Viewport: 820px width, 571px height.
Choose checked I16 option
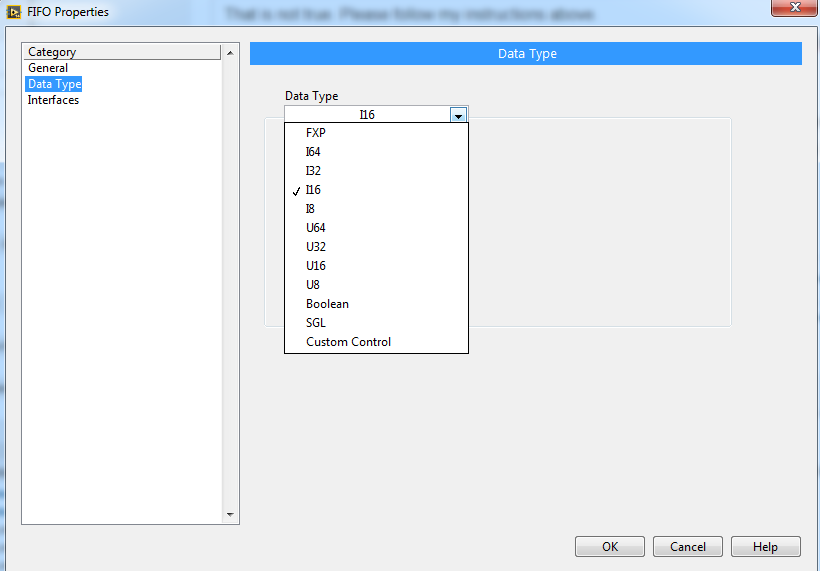[376, 190]
